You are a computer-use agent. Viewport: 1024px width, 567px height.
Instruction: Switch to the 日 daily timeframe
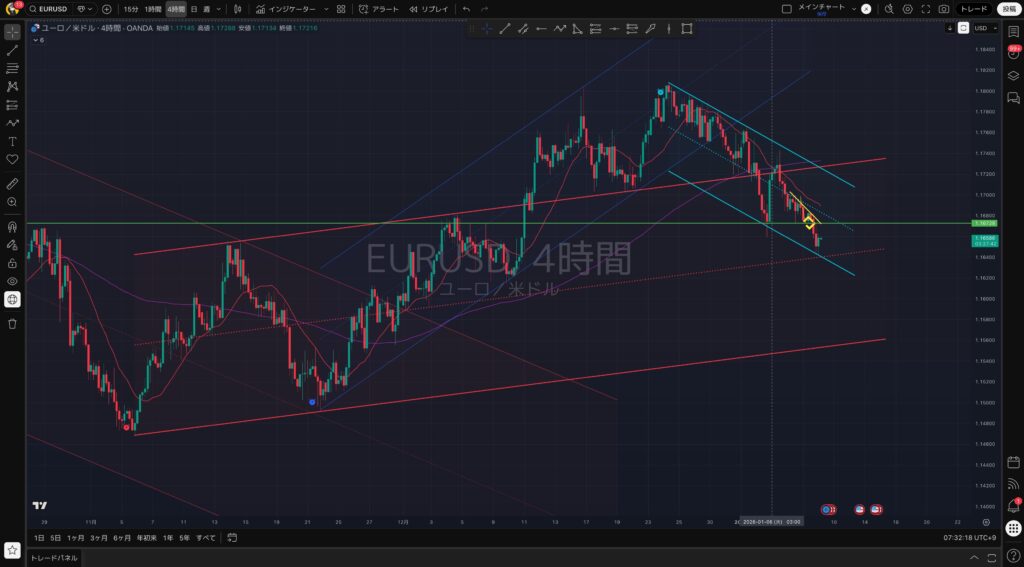(193, 9)
